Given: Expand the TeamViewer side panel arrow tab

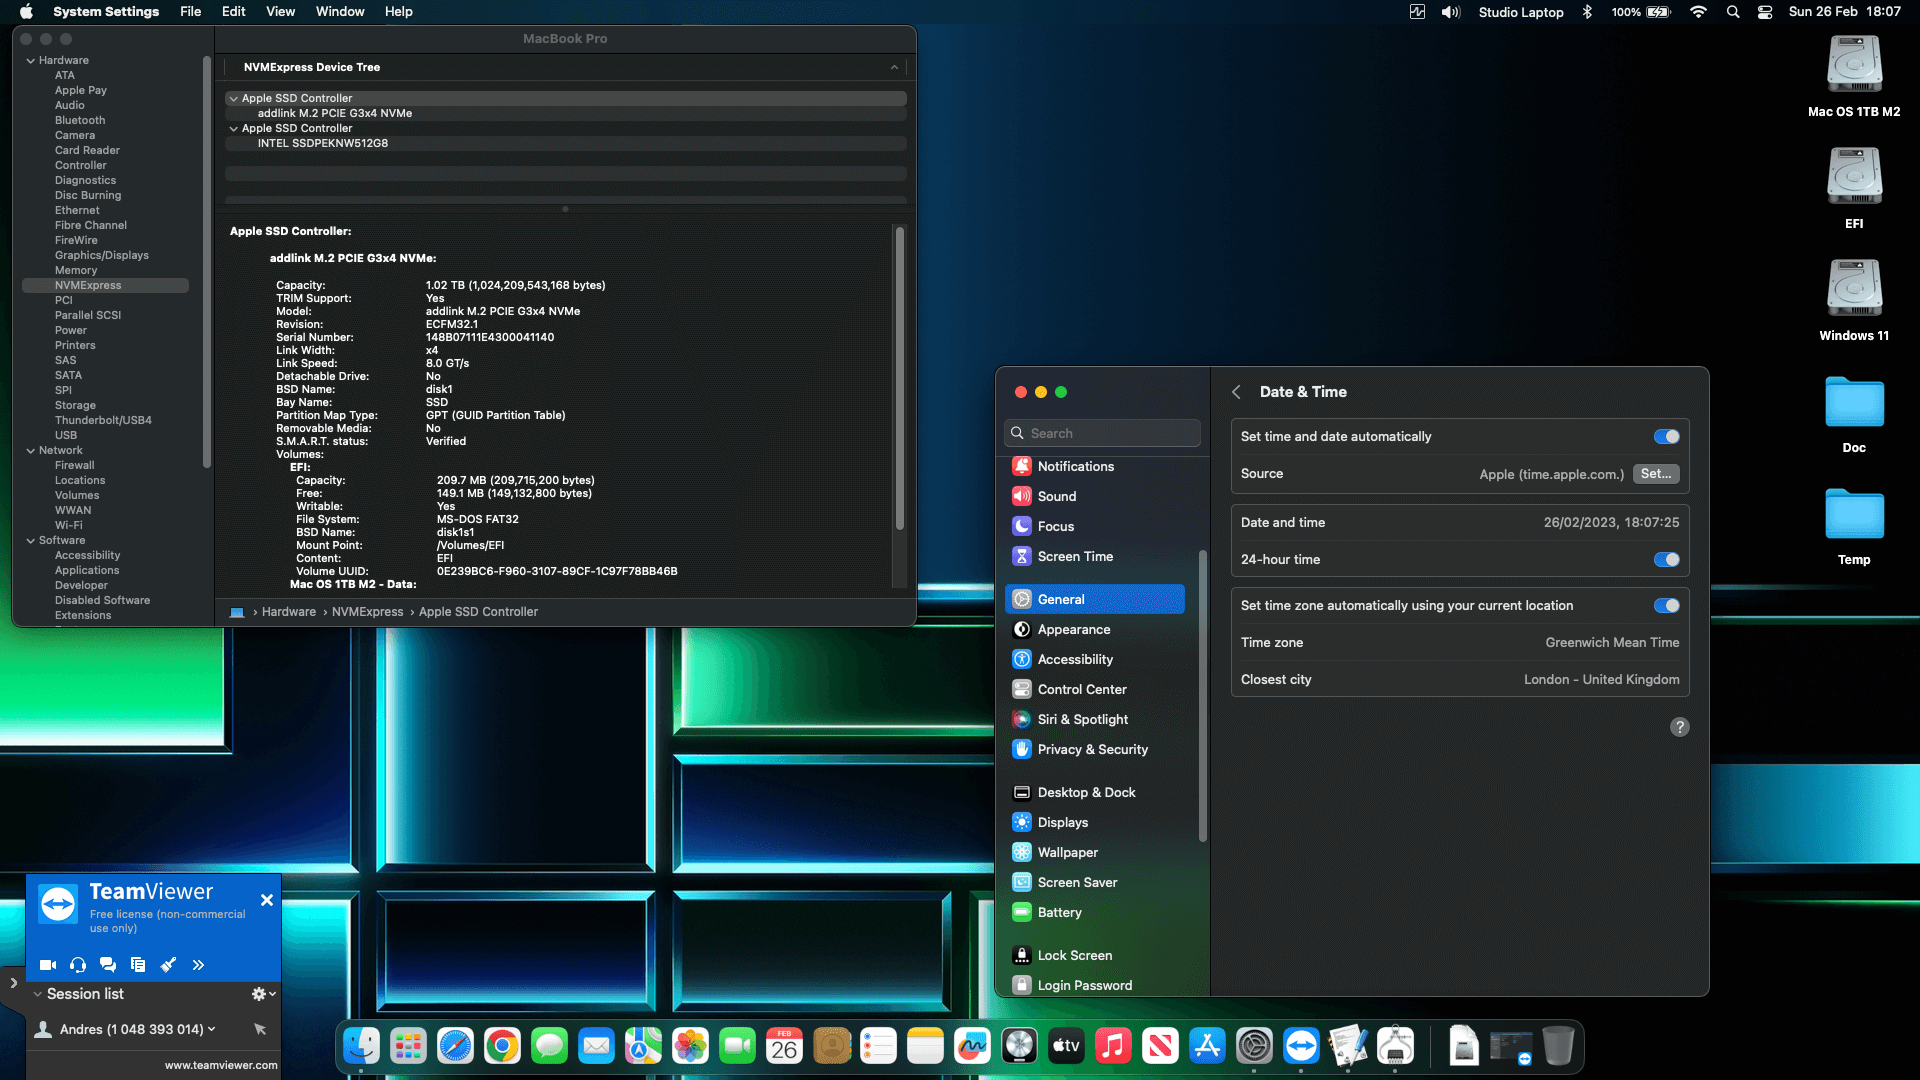Looking at the screenshot, I should (13, 983).
